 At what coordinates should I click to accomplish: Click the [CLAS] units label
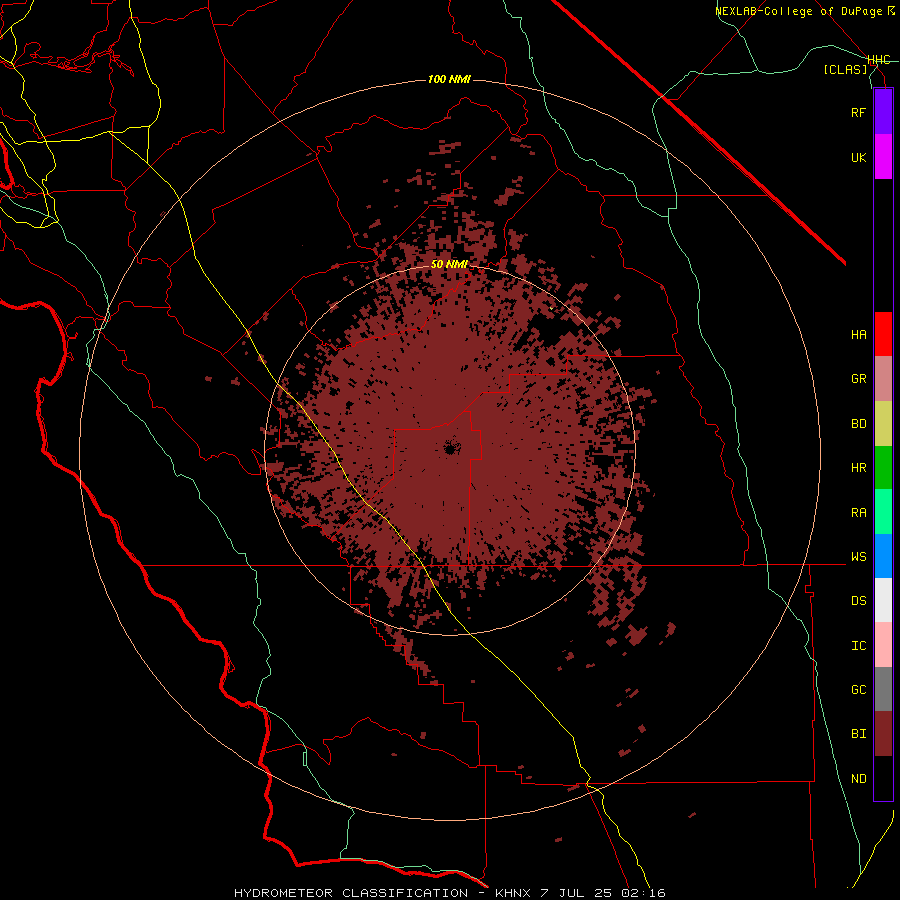(845, 70)
